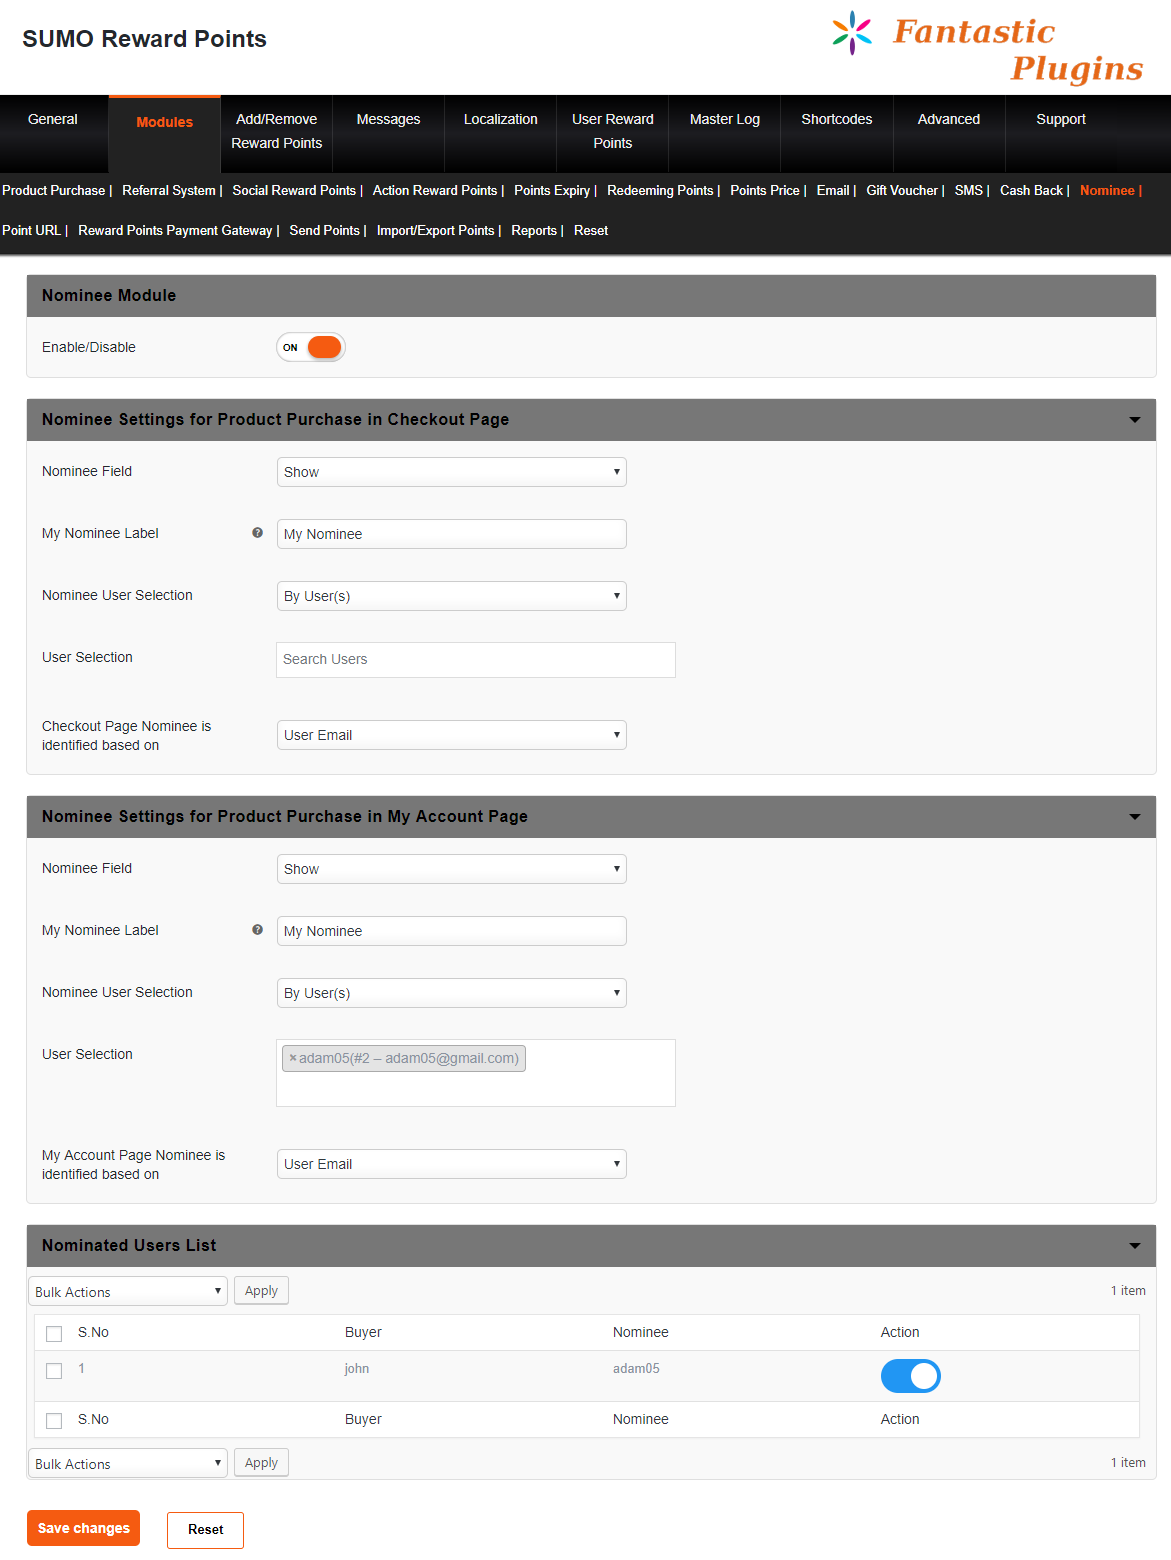Toggle the action switch for buyer john
The height and width of the screenshot is (1560, 1171).
[910, 1376]
